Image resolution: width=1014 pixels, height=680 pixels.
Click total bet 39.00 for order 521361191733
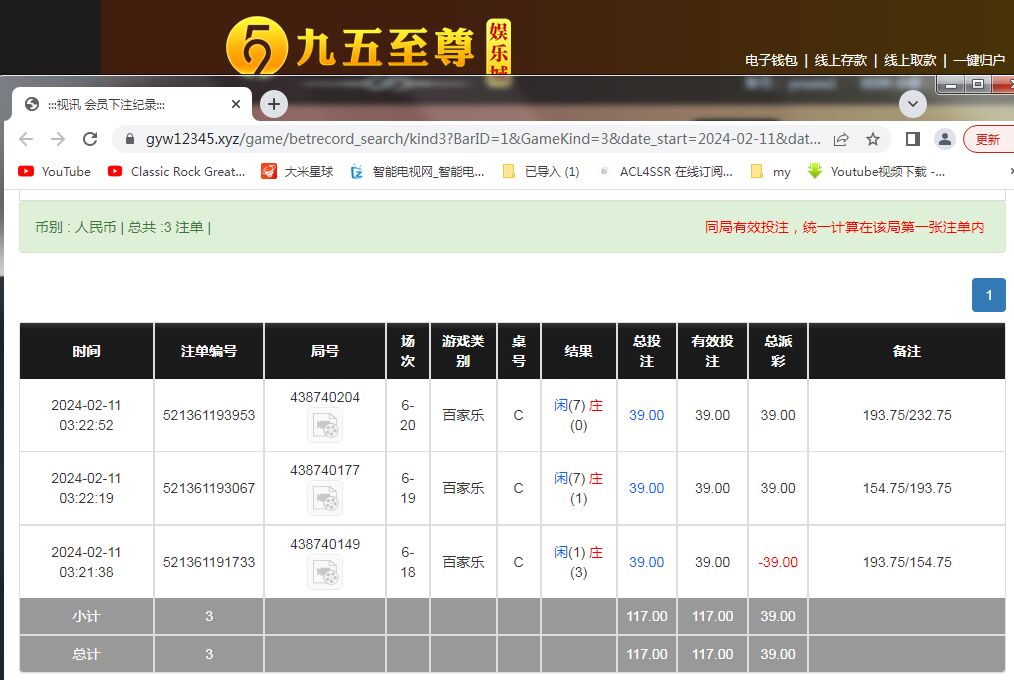[647, 562]
